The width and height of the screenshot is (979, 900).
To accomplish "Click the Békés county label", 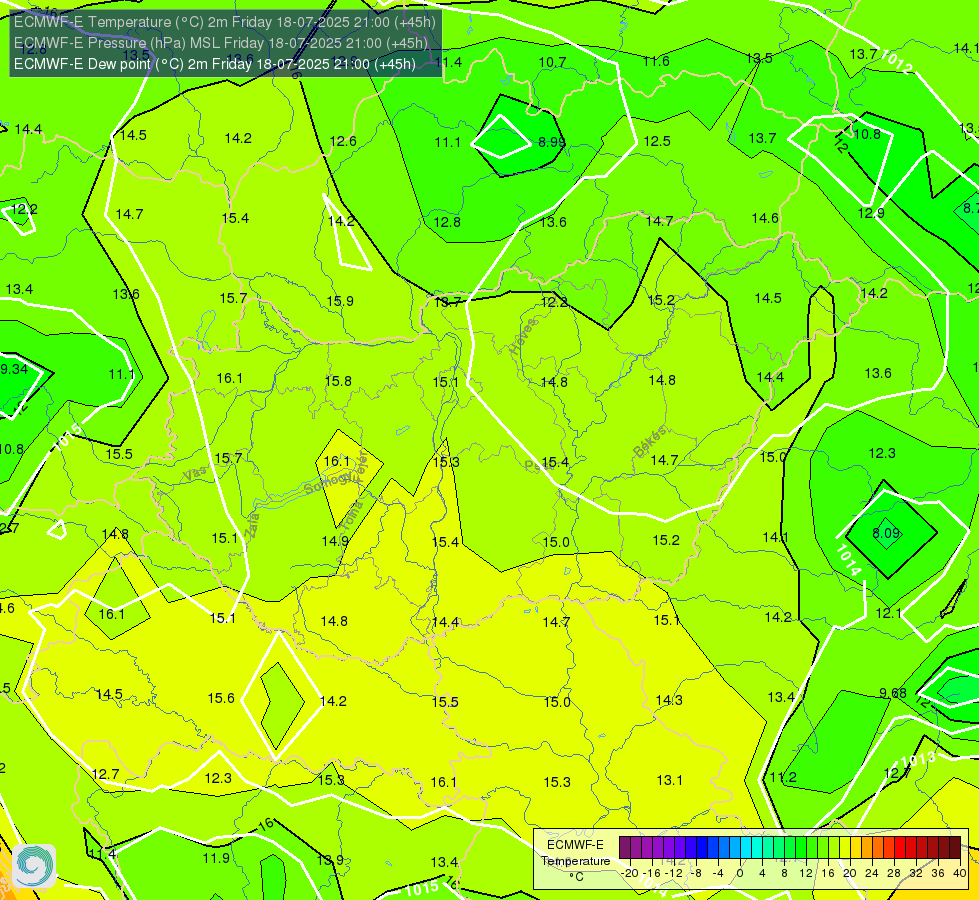I will point(649,442).
